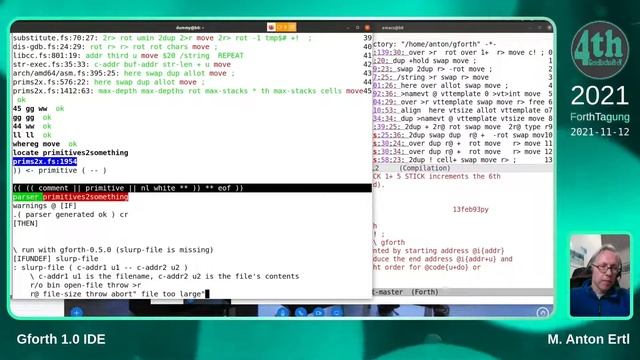Click ': slurp-file ( c-addr1 u1' definition line

(x=100, y=268)
